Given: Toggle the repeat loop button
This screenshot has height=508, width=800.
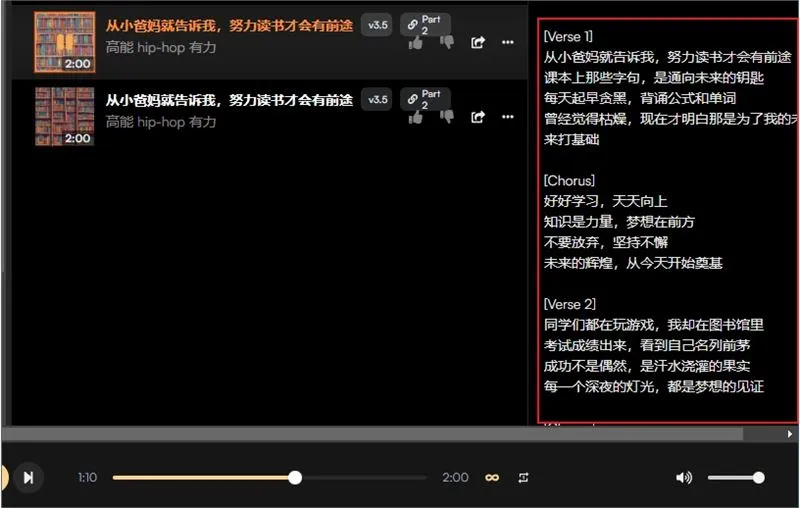Looking at the screenshot, I should click(523, 478).
